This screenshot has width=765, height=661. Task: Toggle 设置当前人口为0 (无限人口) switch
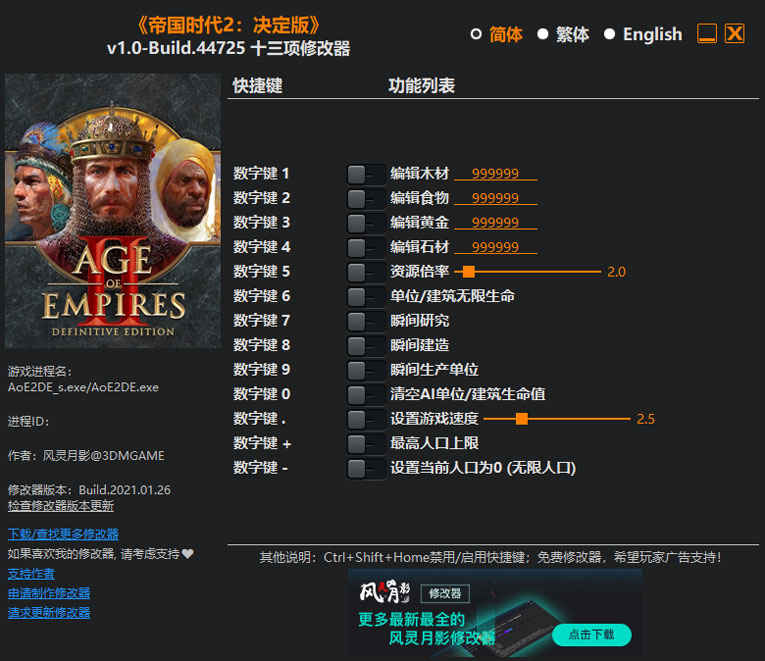(x=365, y=468)
